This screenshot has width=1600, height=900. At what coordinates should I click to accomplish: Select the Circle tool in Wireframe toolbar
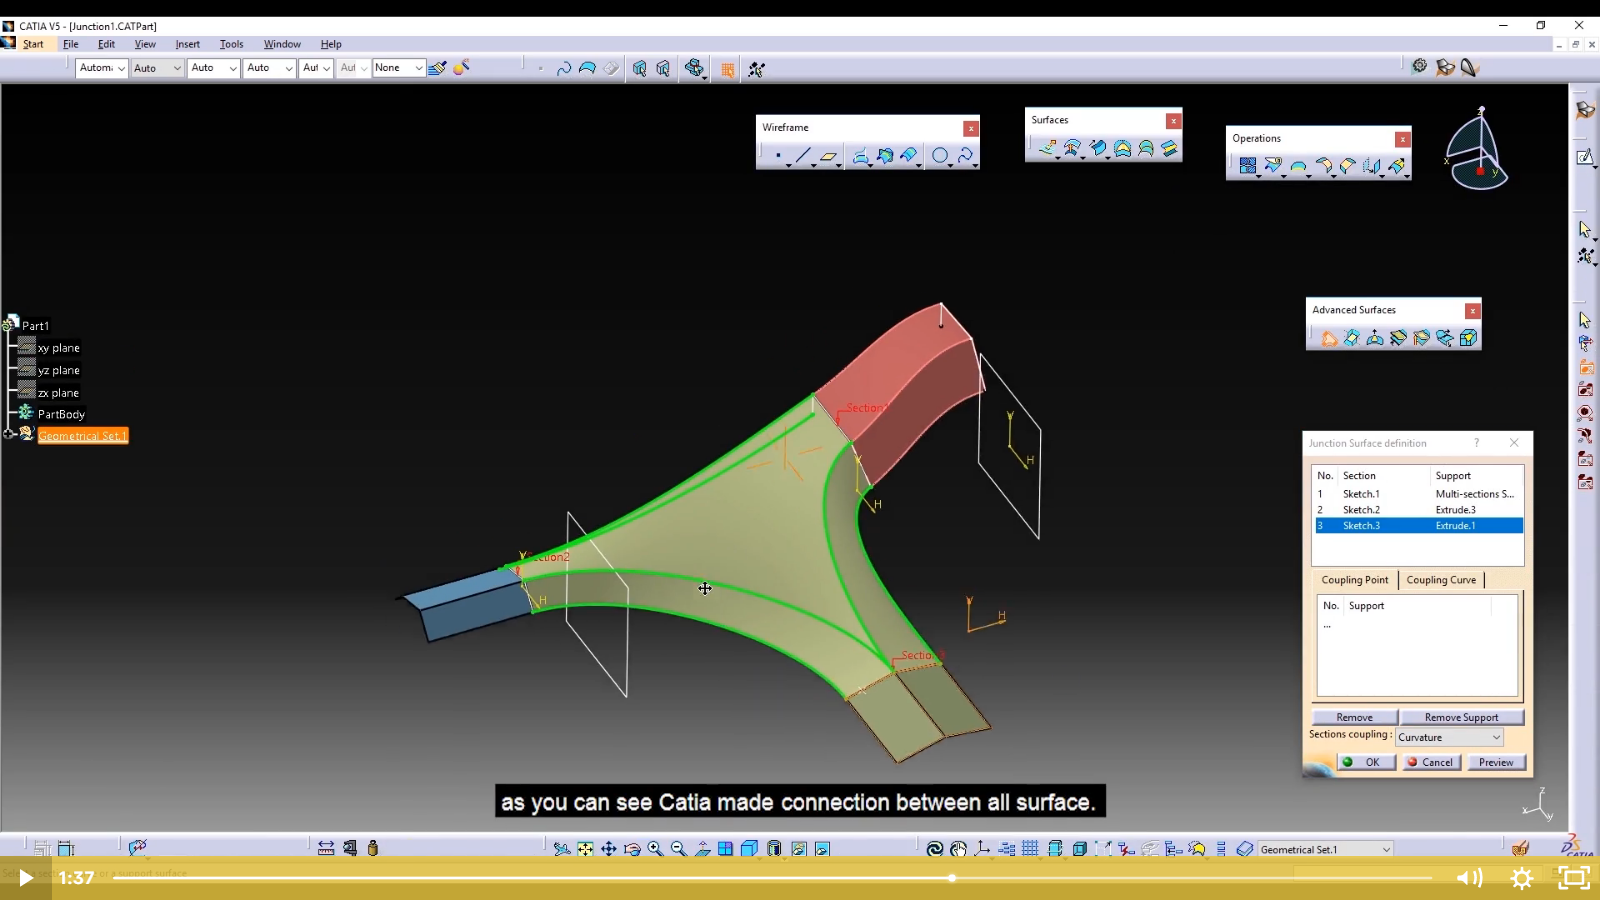point(940,156)
